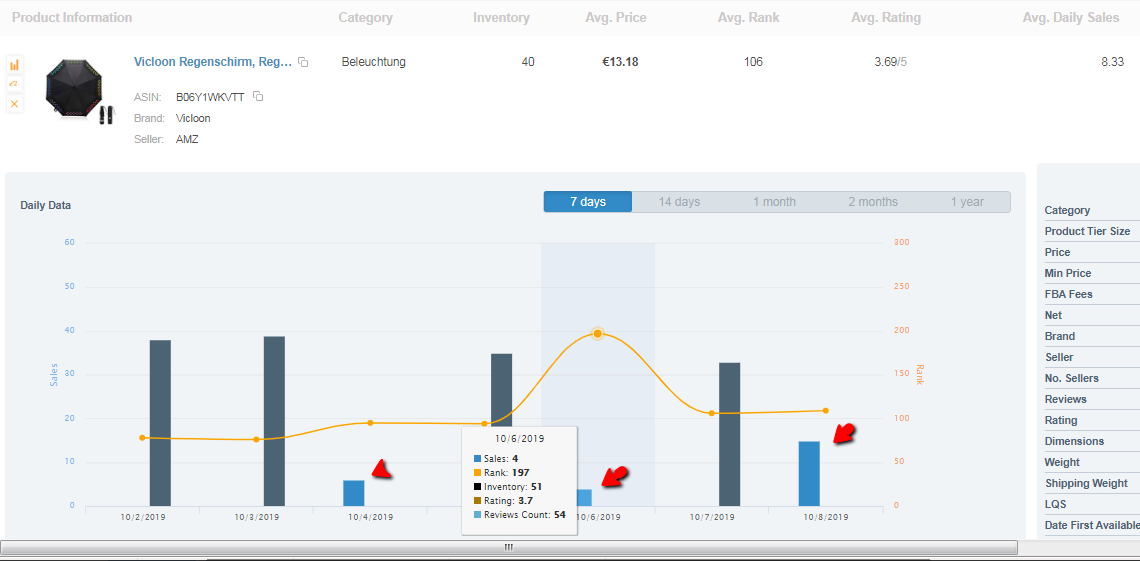The height and width of the screenshot is (561, 1140).
Task: Click the 3.69/5 rating value
Action: coord(891,62)
